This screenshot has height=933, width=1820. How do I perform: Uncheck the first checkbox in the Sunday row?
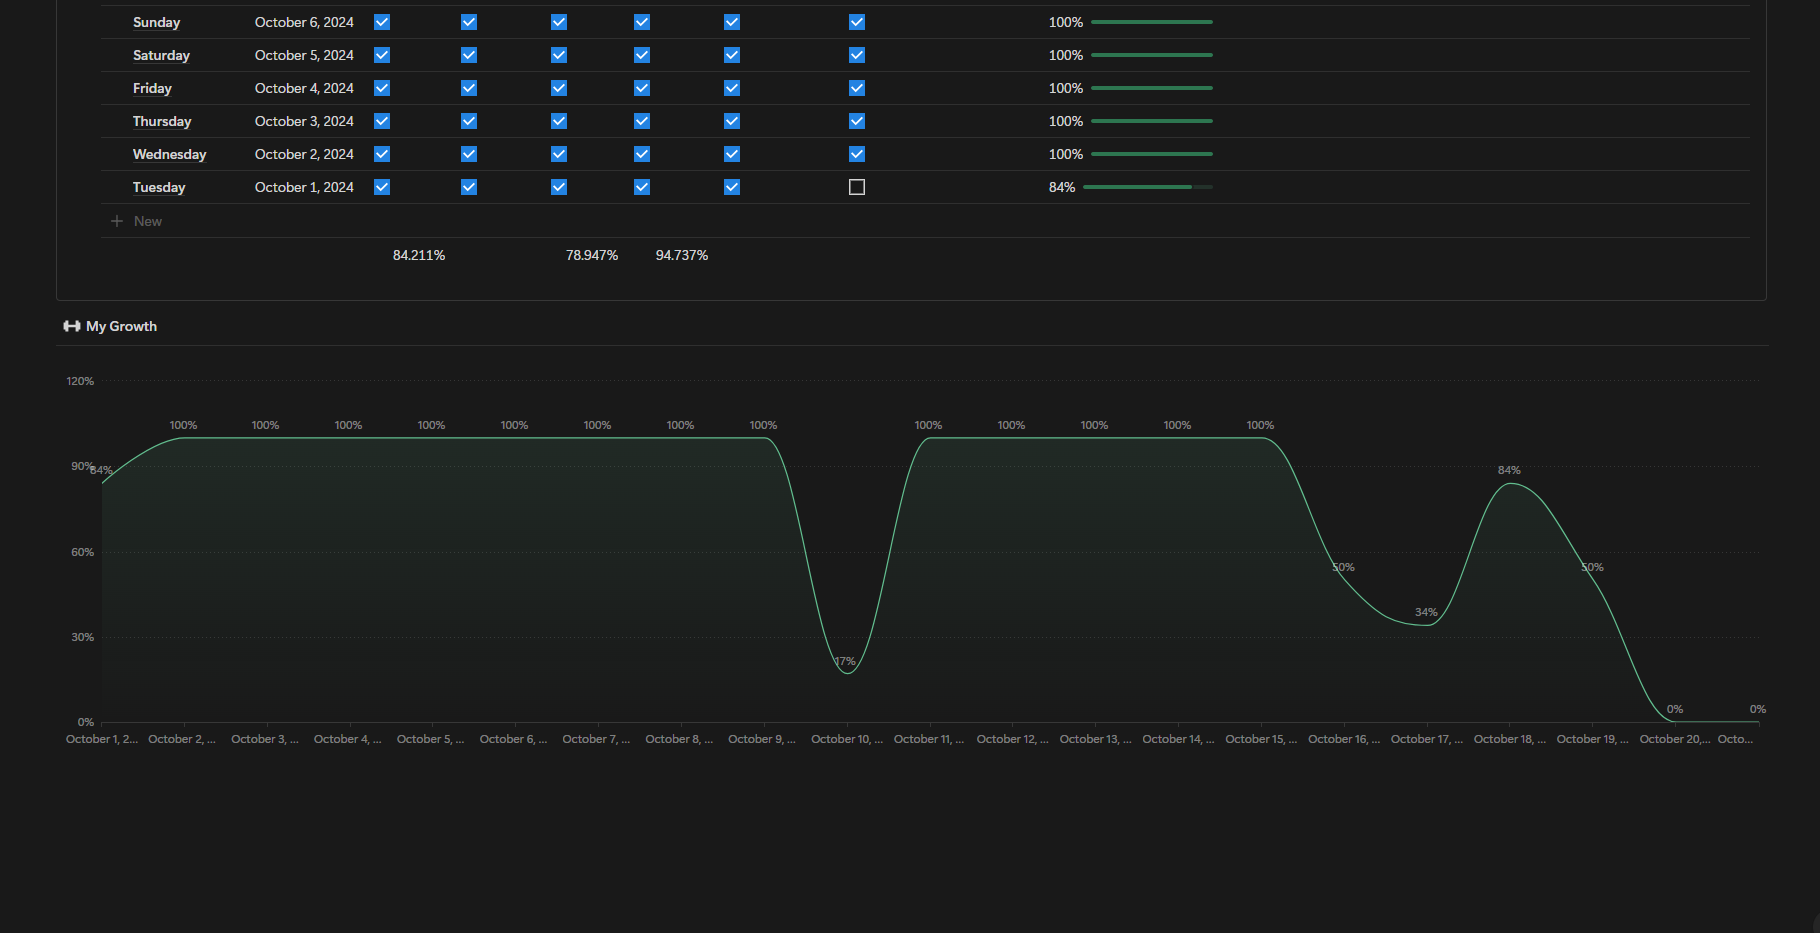coord(382,22)
